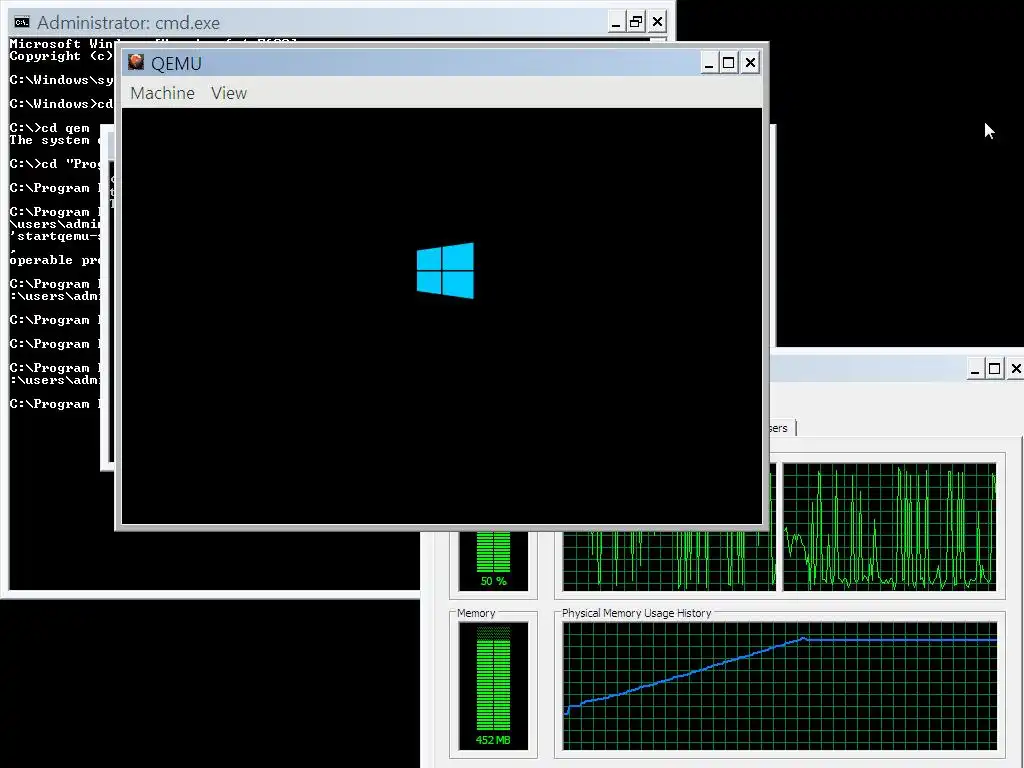Image resolution: width=1024 pixels, height=768 pixels.
Task: Click the 'operable pr' text in cmd
Action: [55, 260]
